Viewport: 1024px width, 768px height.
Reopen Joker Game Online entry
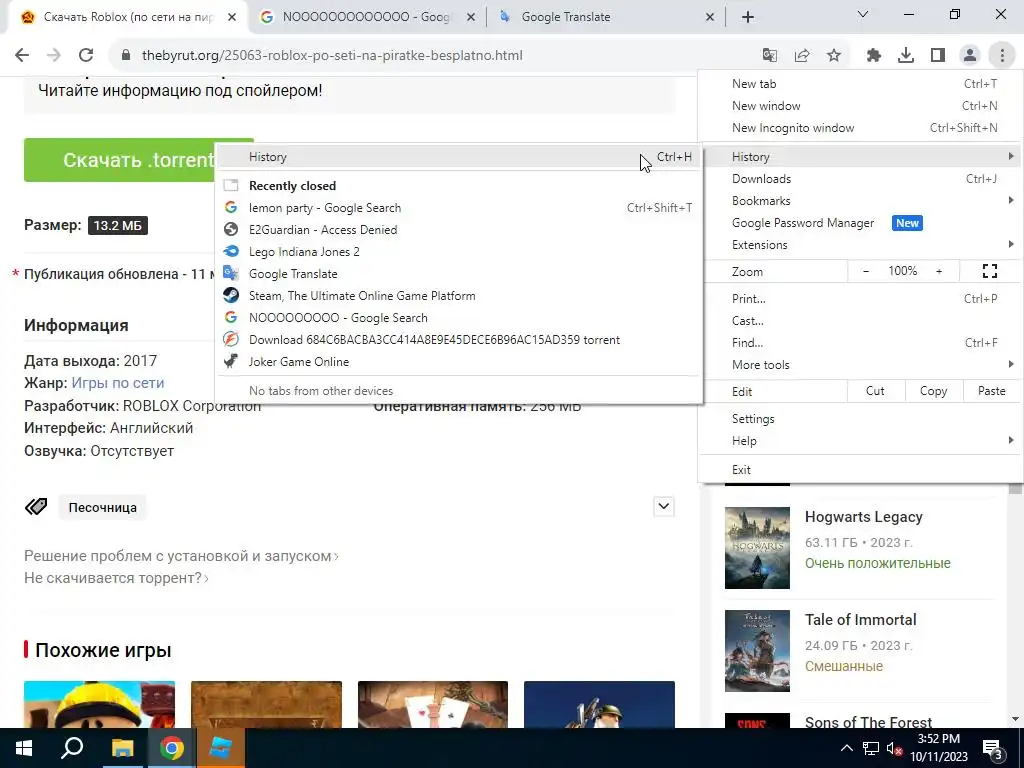pyautogui.click(x=458, y=362)
